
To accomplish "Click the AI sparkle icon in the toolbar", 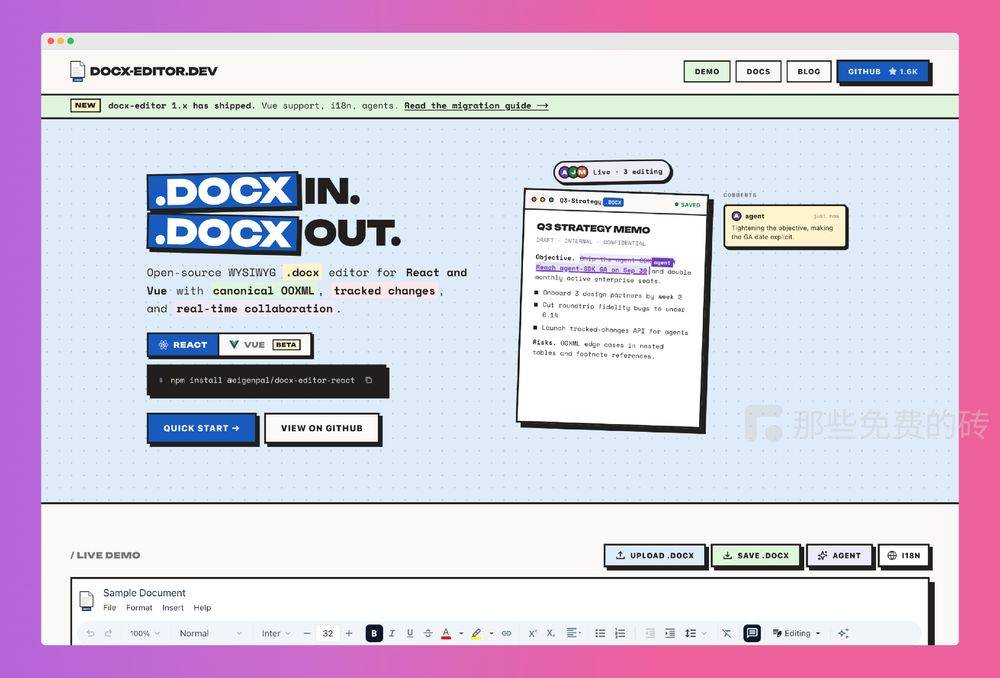I will [843, 633].
